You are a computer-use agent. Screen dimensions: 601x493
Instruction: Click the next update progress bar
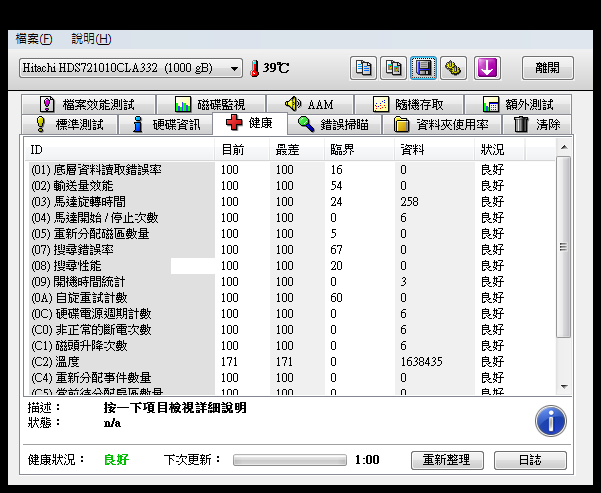point(290,460)
